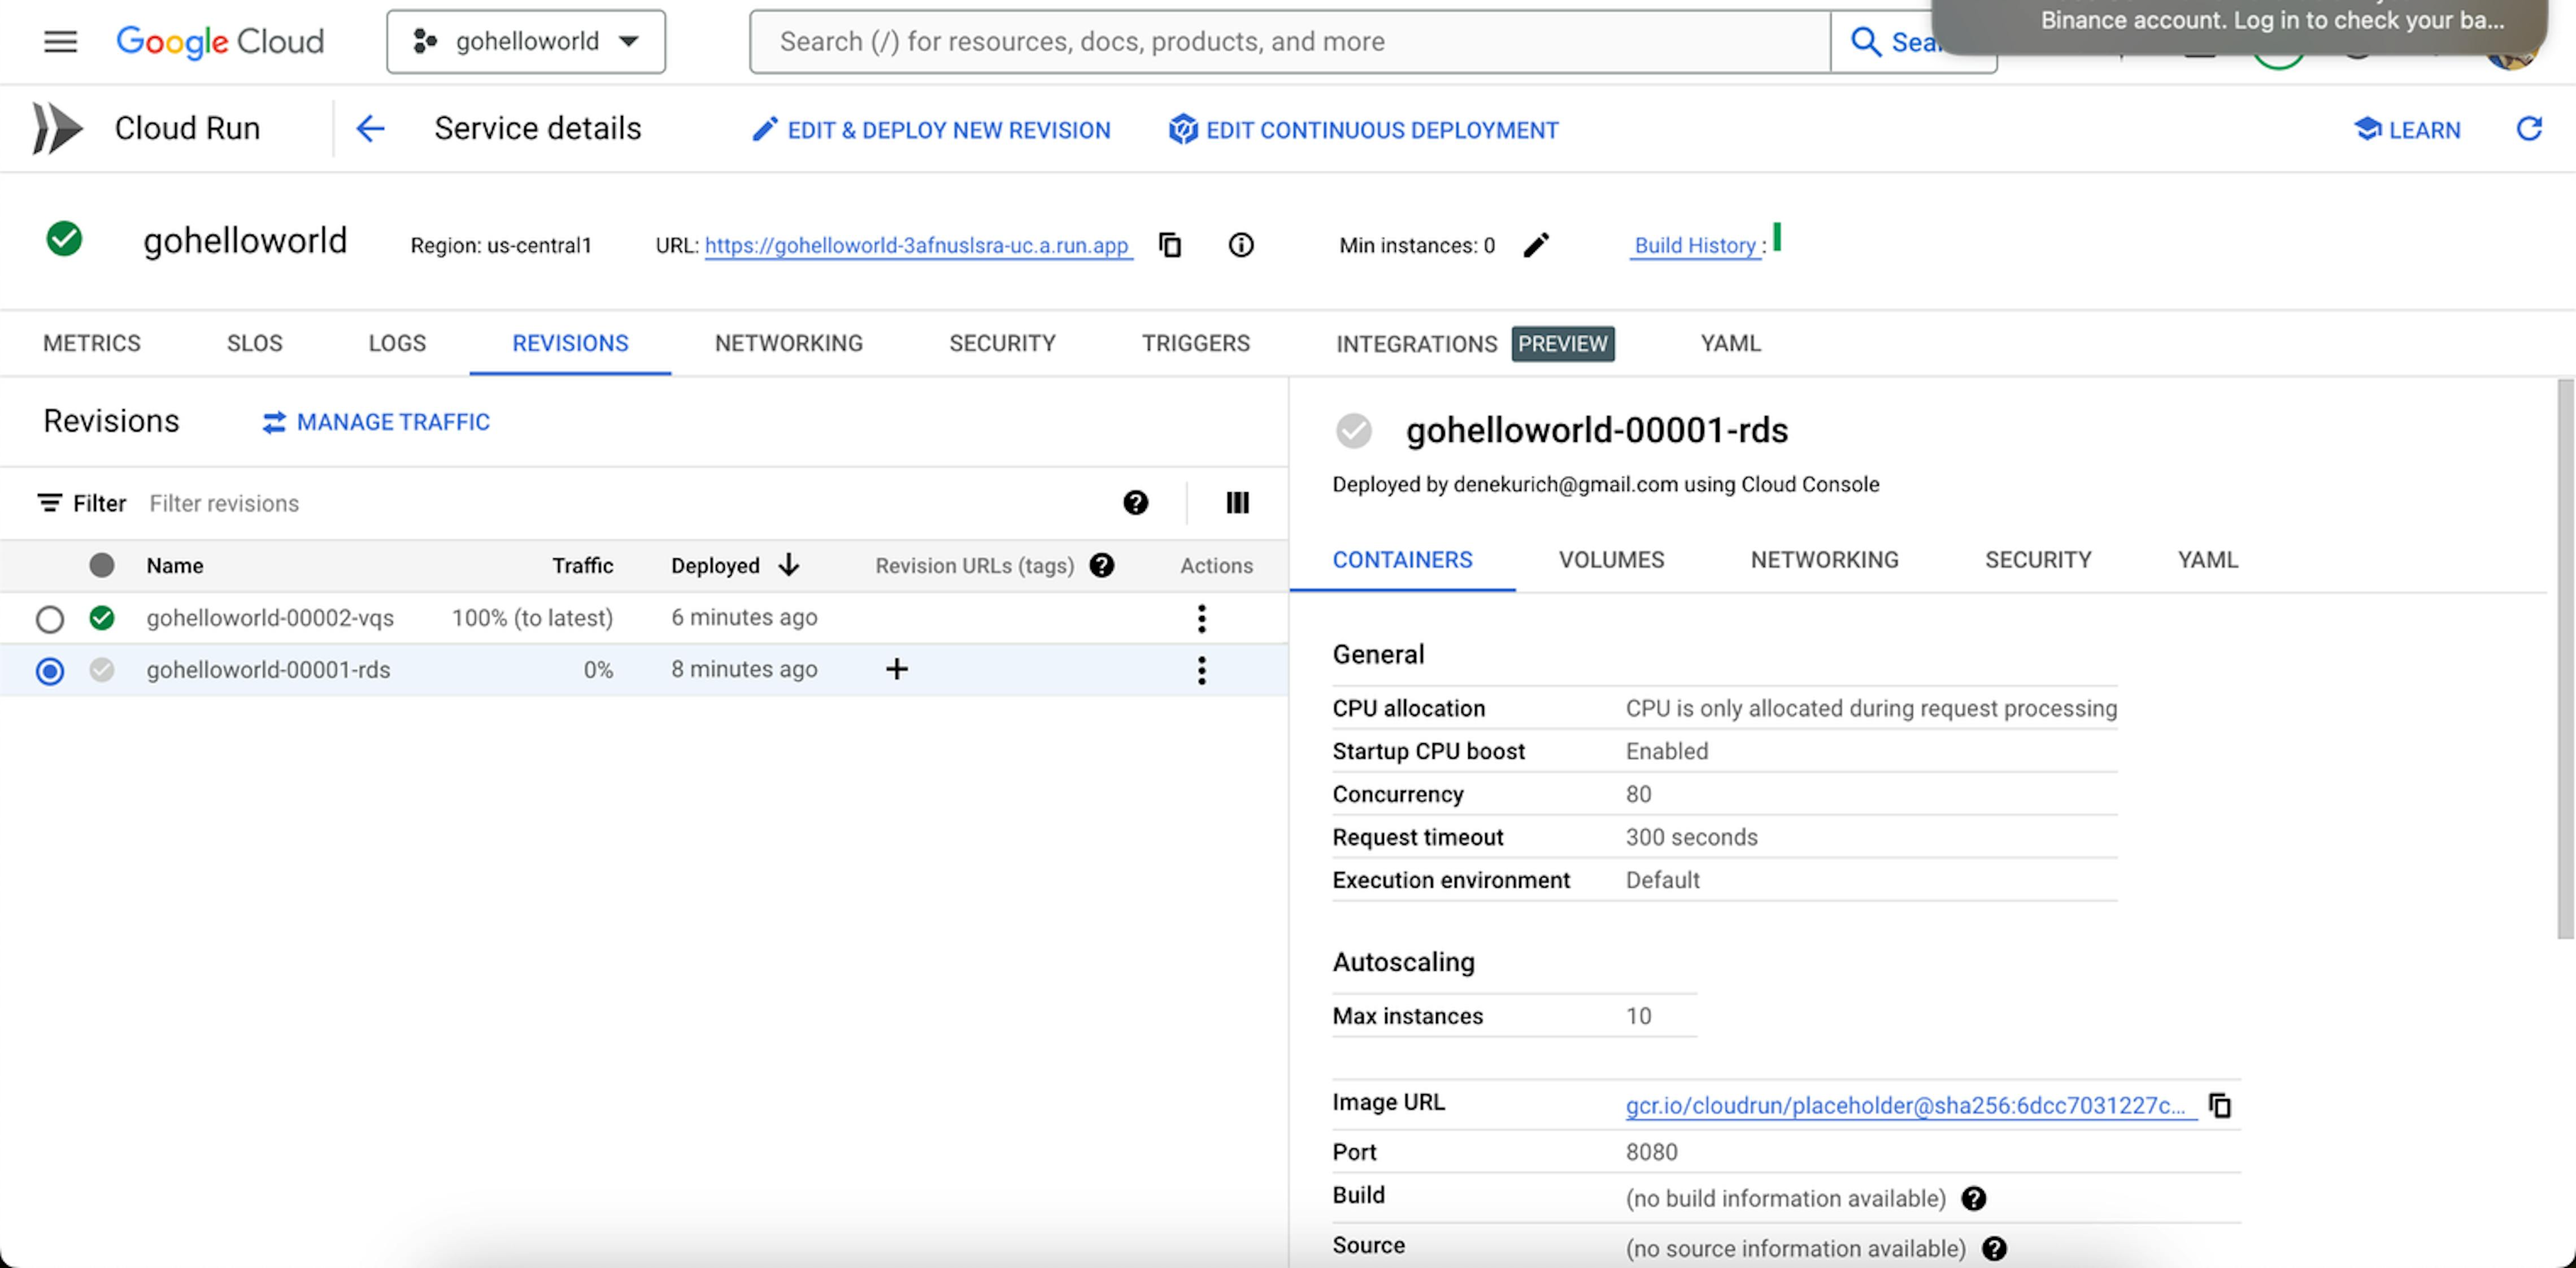Click '8 minutes ago' deployed cell
Screen dimensions: 2576x1268
tap(744, 669)
